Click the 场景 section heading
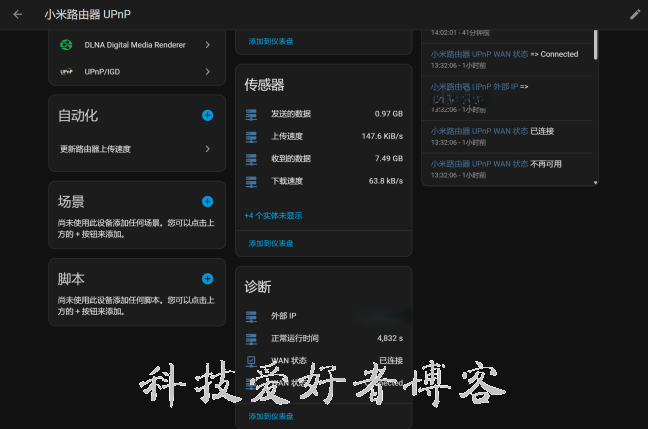Screen dimensions: 648x429 pos(71,202)
